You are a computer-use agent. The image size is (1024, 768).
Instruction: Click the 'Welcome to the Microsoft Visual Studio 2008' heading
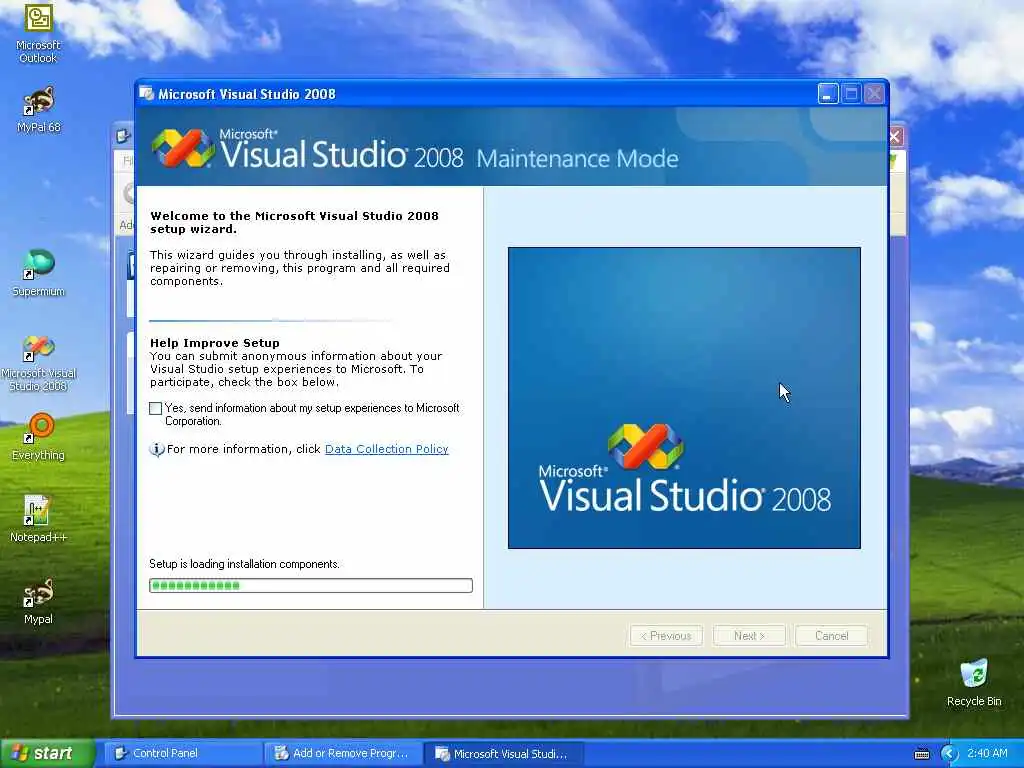click(x=295, y=222)
